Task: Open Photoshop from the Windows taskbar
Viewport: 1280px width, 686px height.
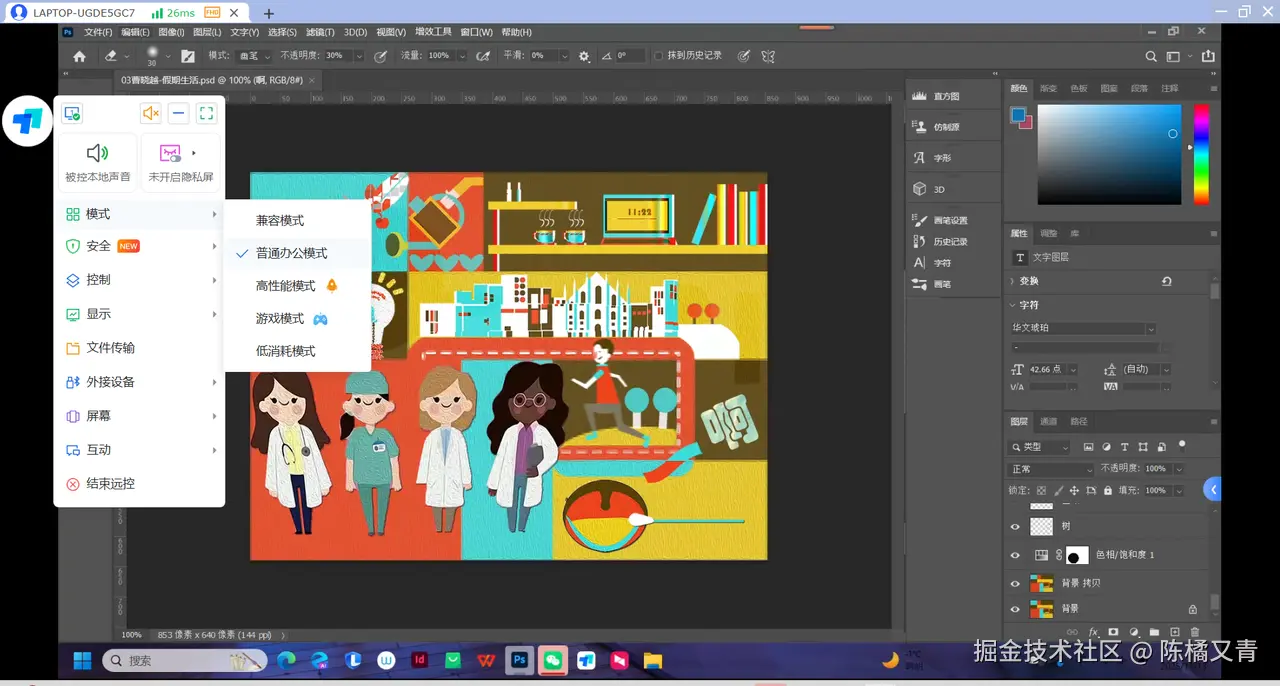Action: point(519,660)
